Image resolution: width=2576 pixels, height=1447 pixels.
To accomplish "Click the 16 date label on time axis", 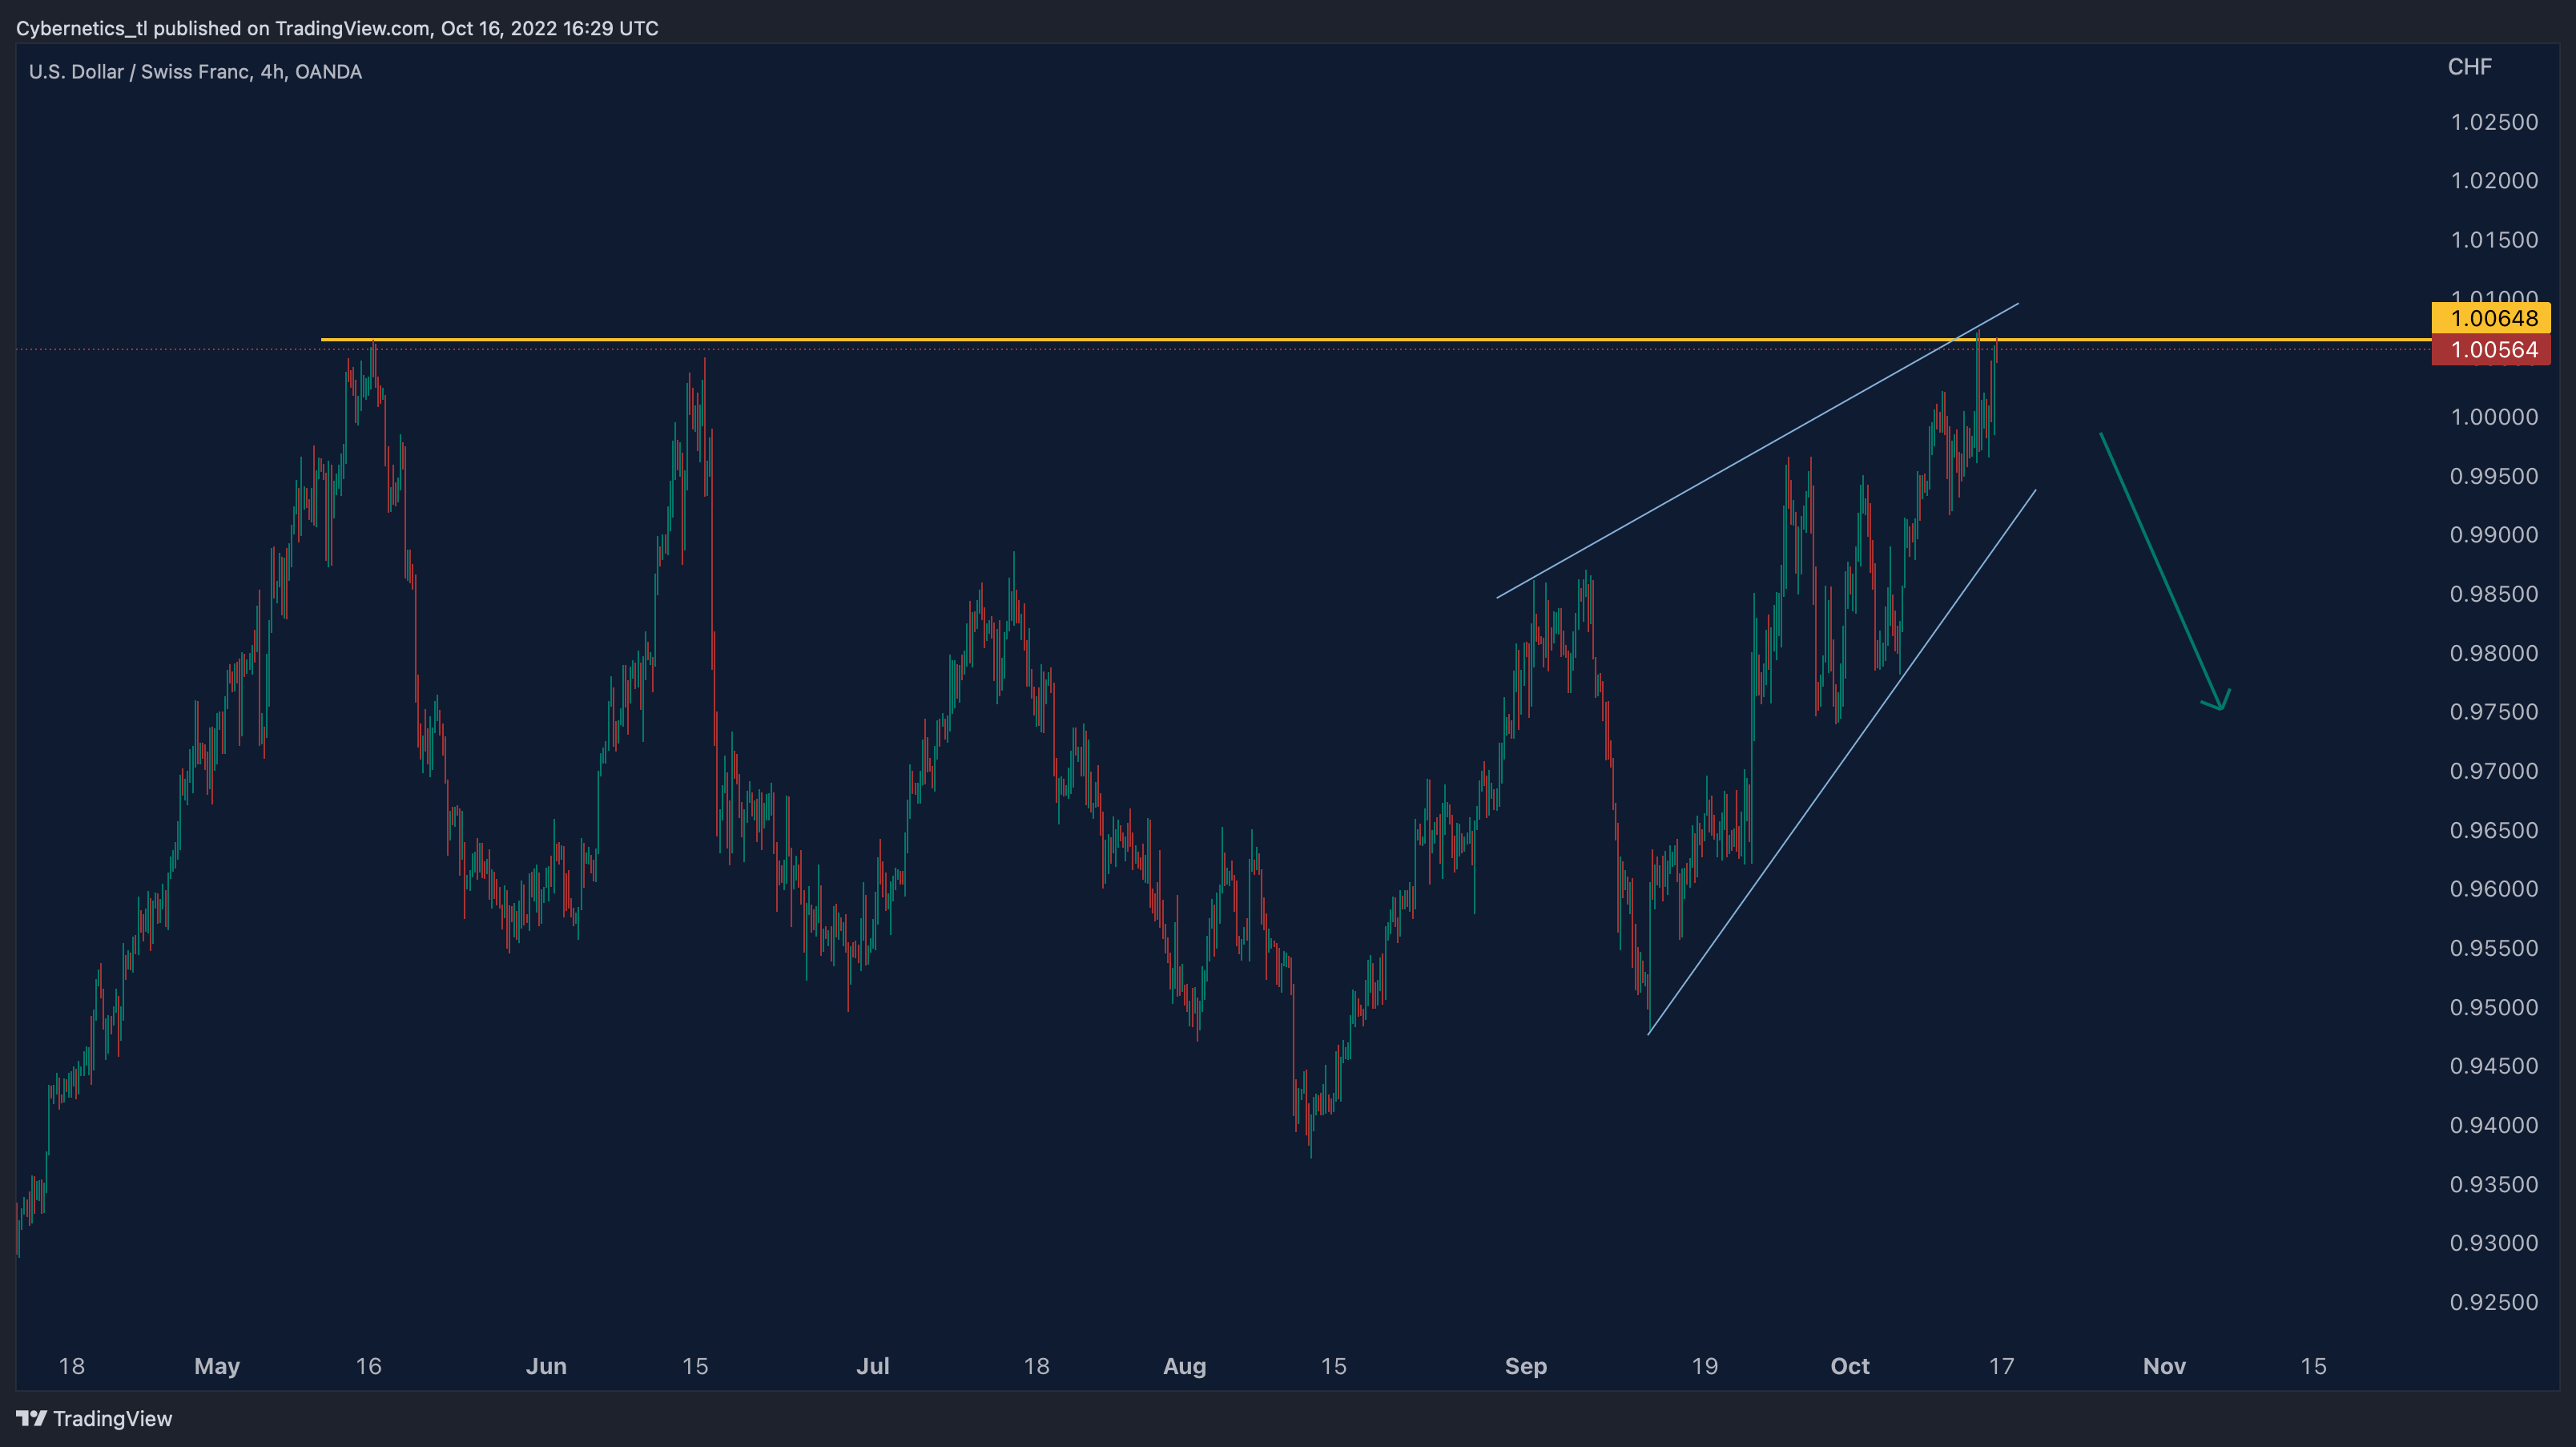I will (368, 1366).
